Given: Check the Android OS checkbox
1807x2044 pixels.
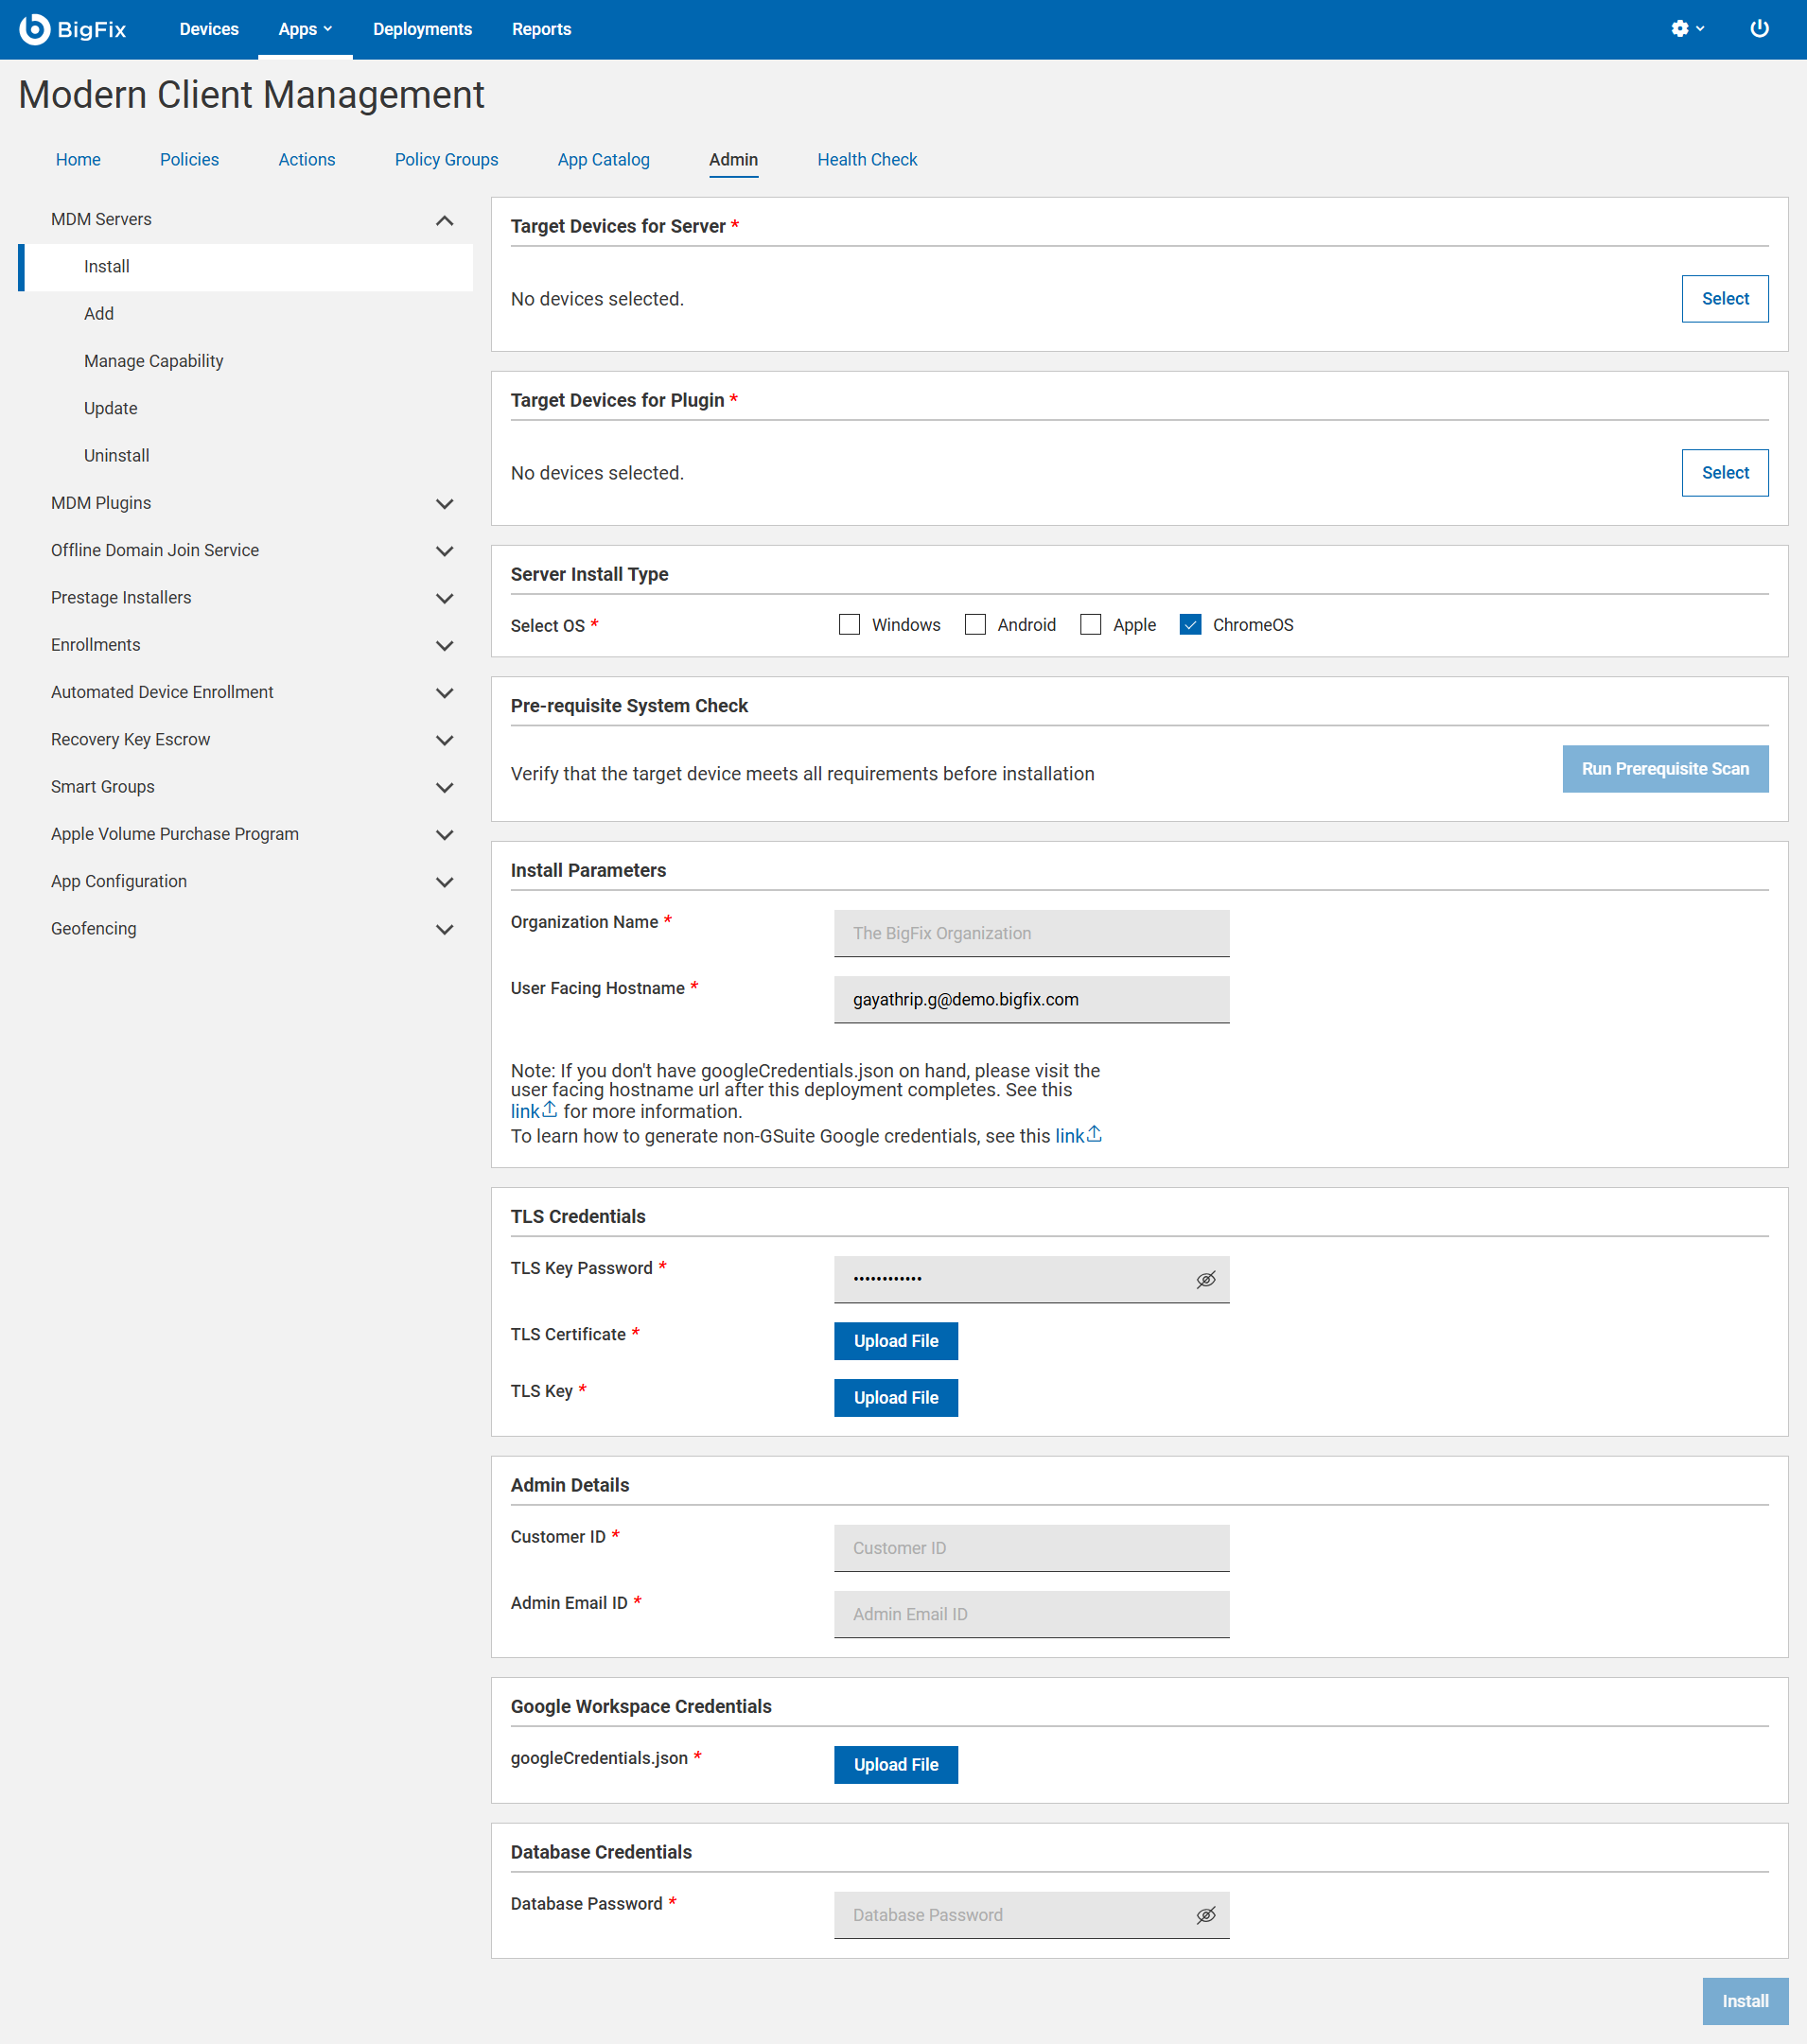Looking at the screenshot, I should tap(975, 625).
